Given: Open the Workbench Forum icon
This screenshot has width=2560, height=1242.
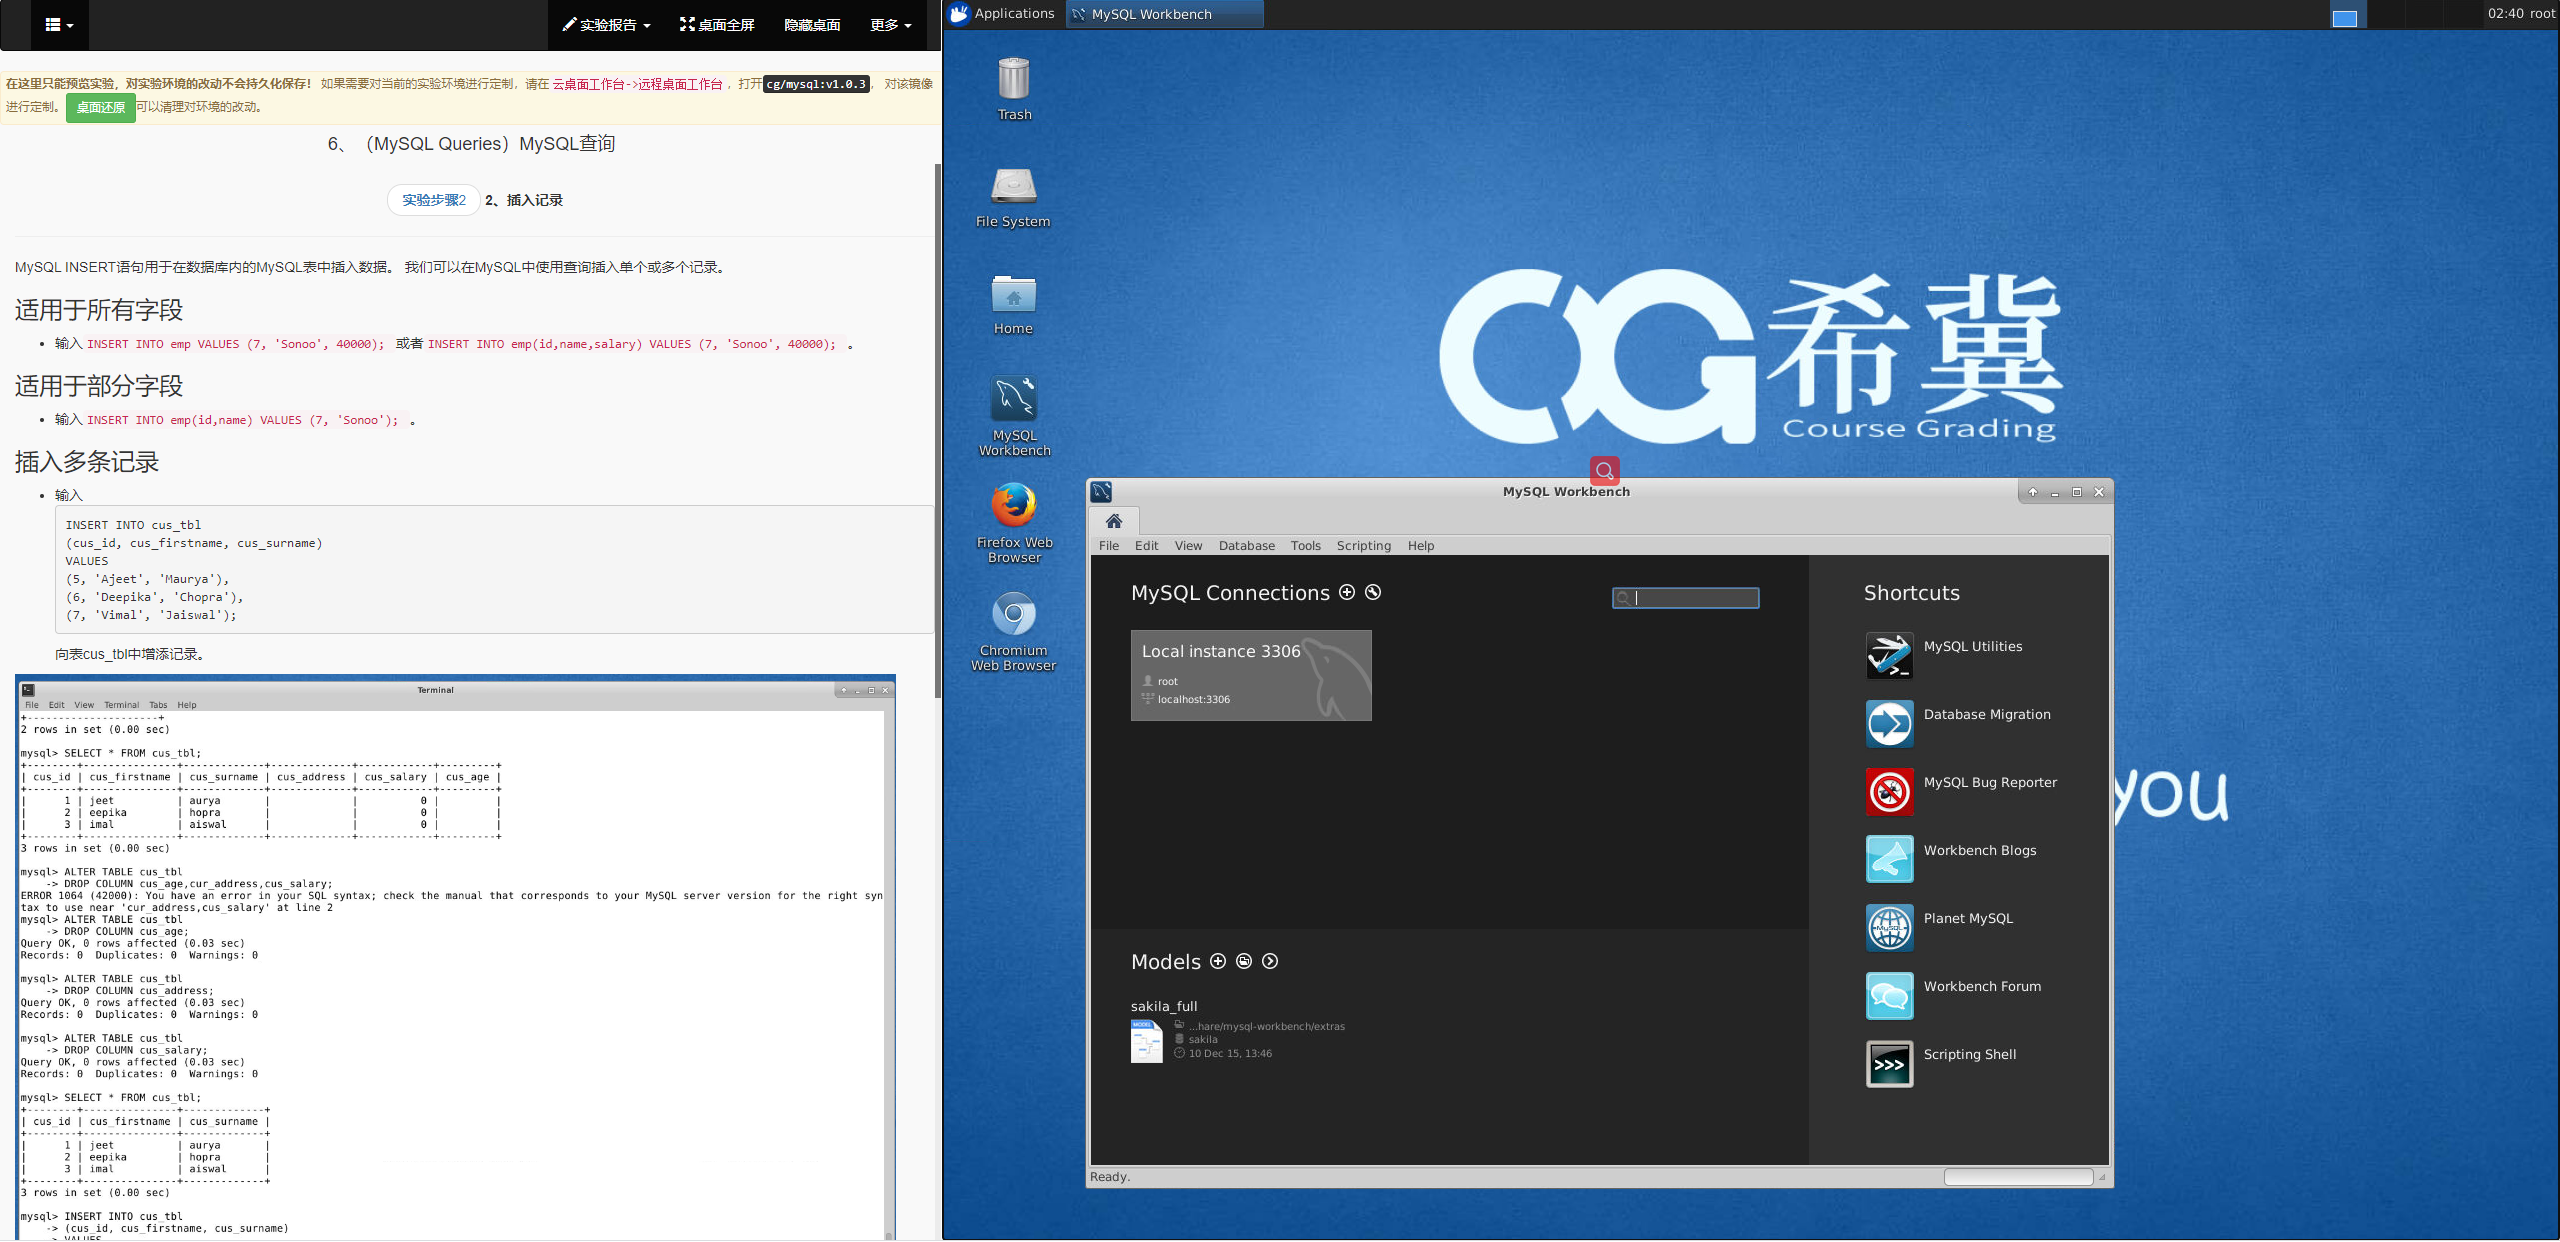Looking at the screenshot, I should pyautogui.click(x=1889, y=996).
